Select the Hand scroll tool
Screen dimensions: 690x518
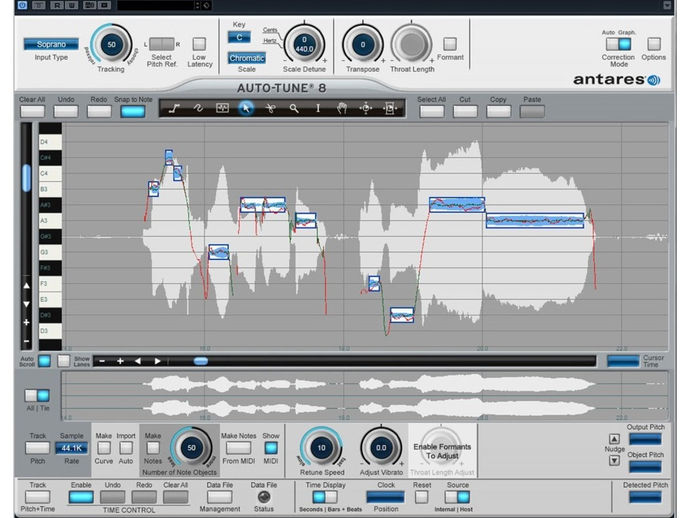[x=342, y=108]
